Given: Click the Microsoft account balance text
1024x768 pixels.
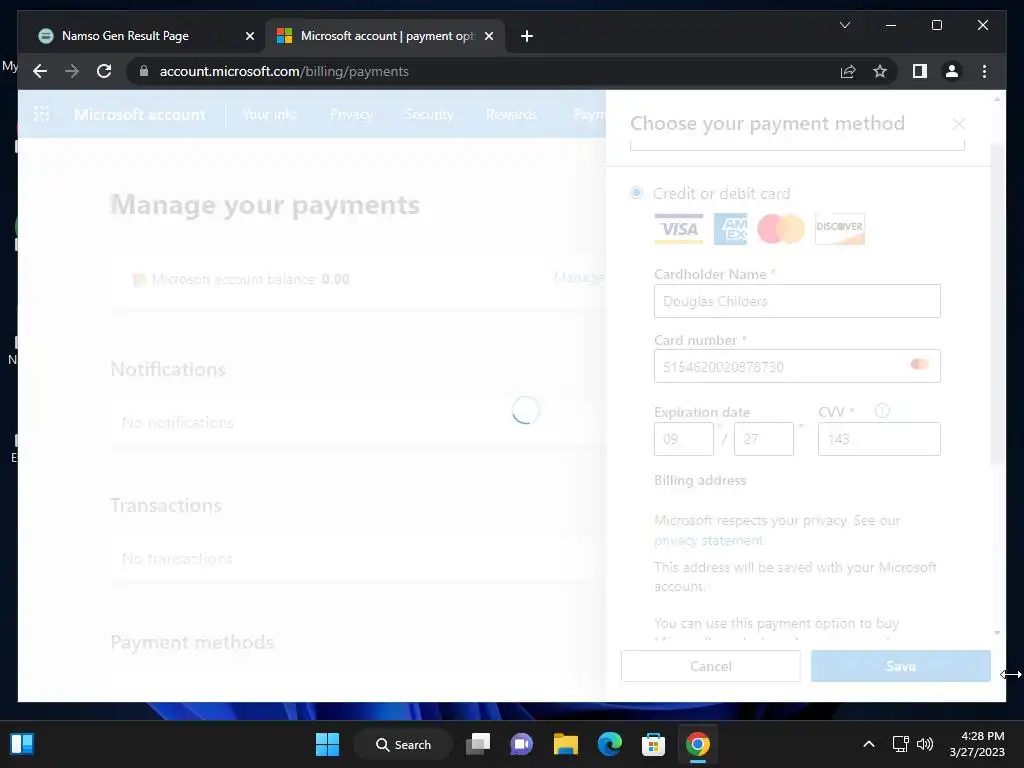Looking at the screenshot, I should [250, 279].
